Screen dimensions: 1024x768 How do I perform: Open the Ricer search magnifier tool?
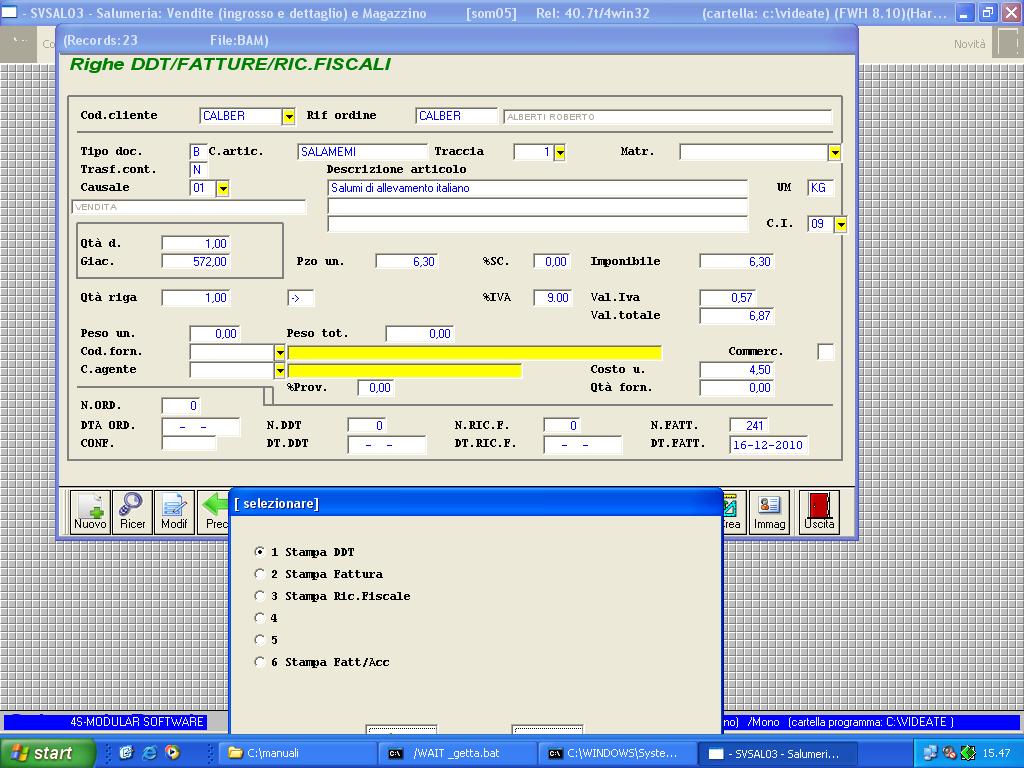point(132,512)
